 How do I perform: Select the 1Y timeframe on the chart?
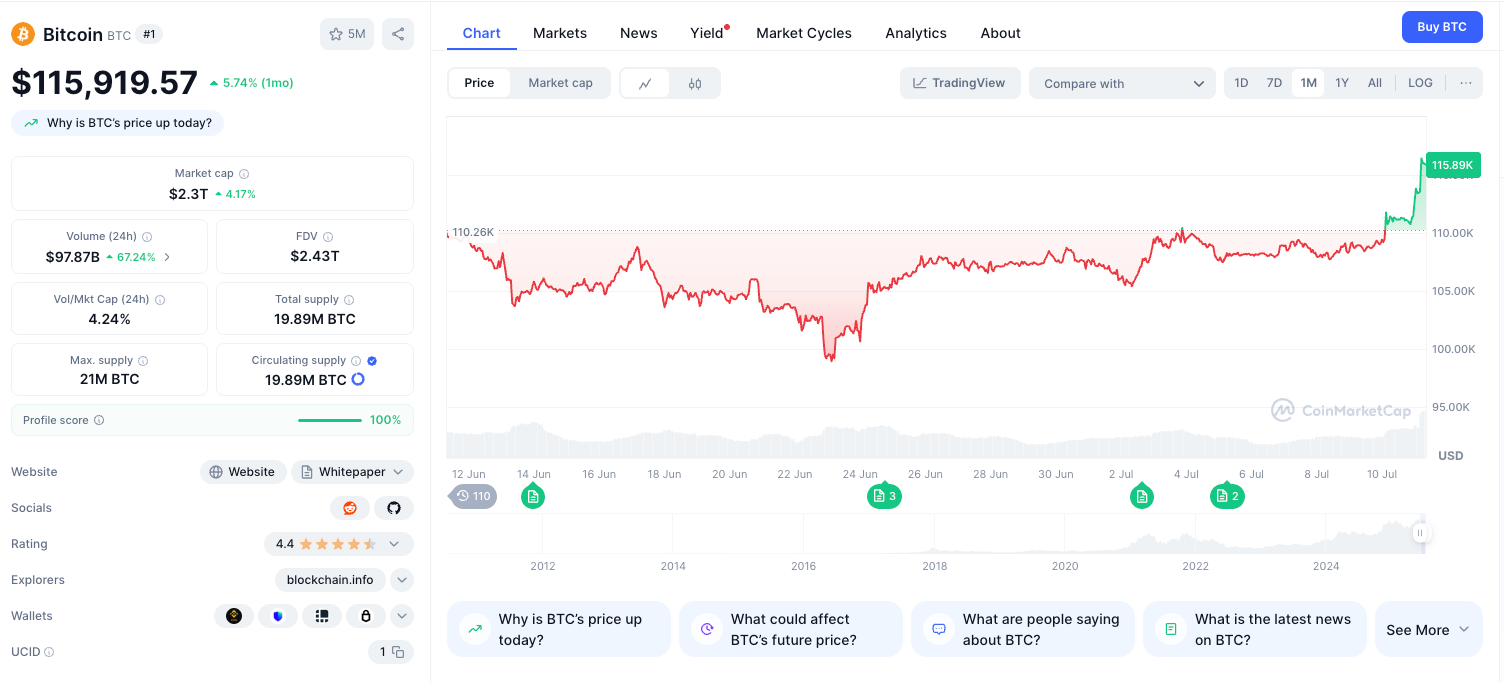1341,83
